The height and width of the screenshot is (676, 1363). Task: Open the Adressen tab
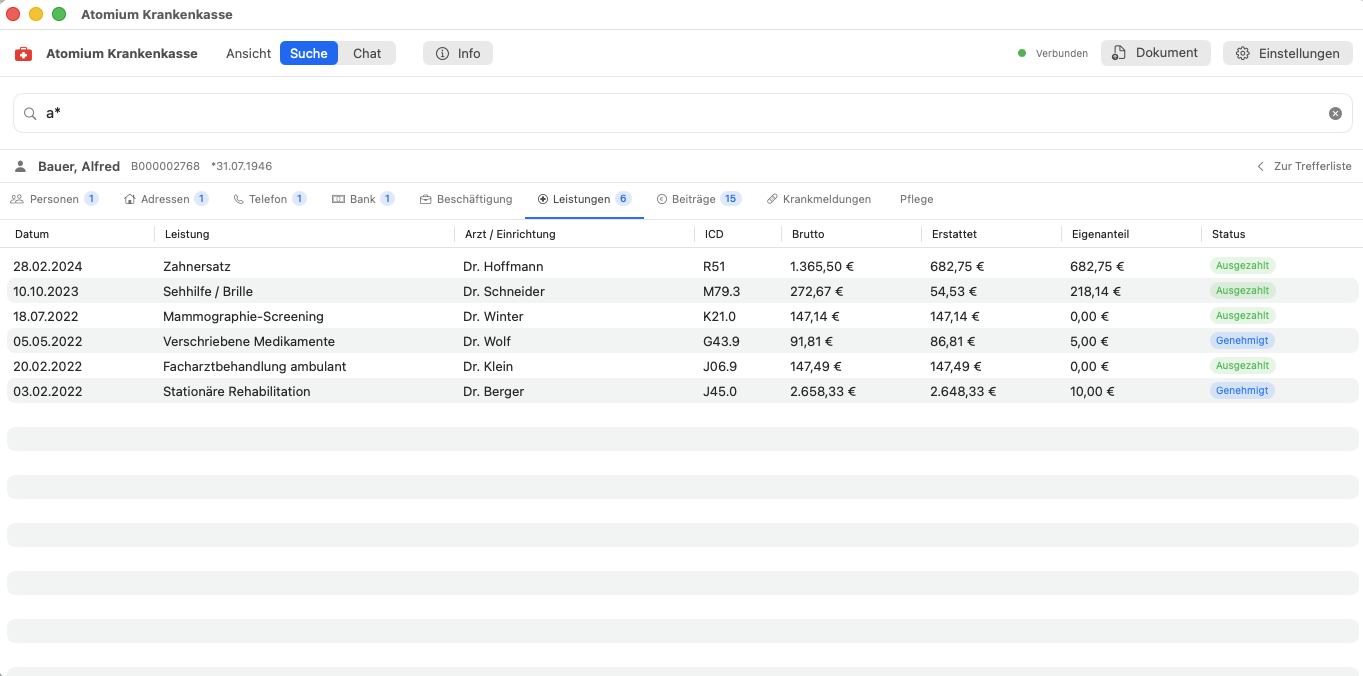(x=166, y=199)
